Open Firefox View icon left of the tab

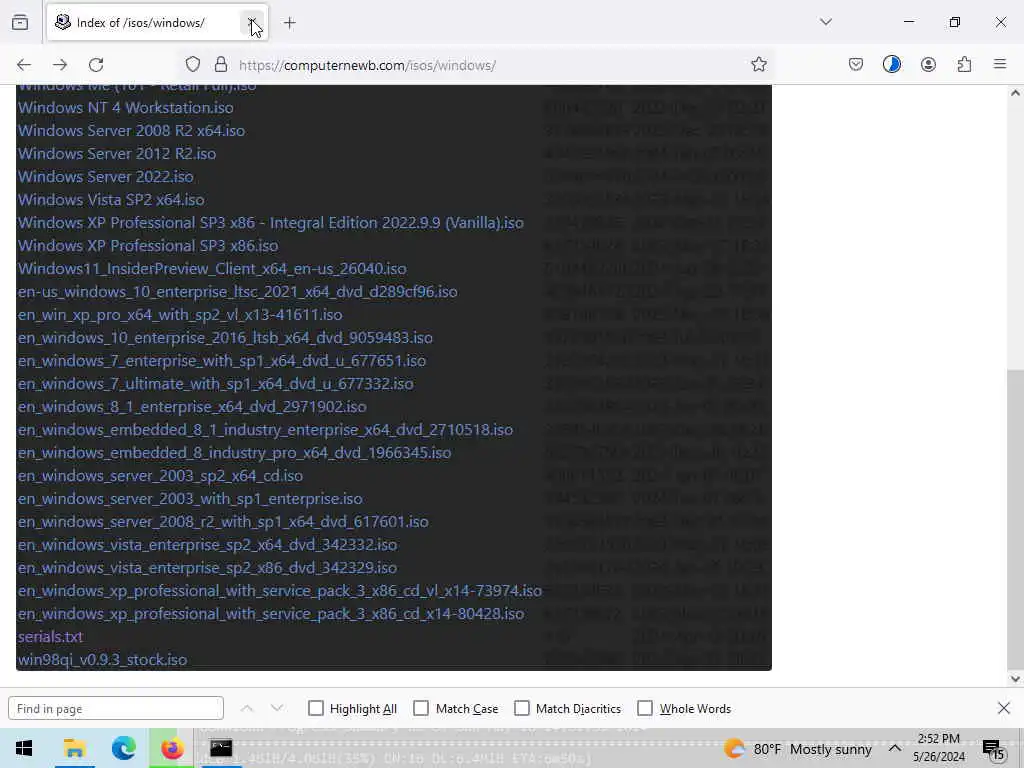click(20, 23)
